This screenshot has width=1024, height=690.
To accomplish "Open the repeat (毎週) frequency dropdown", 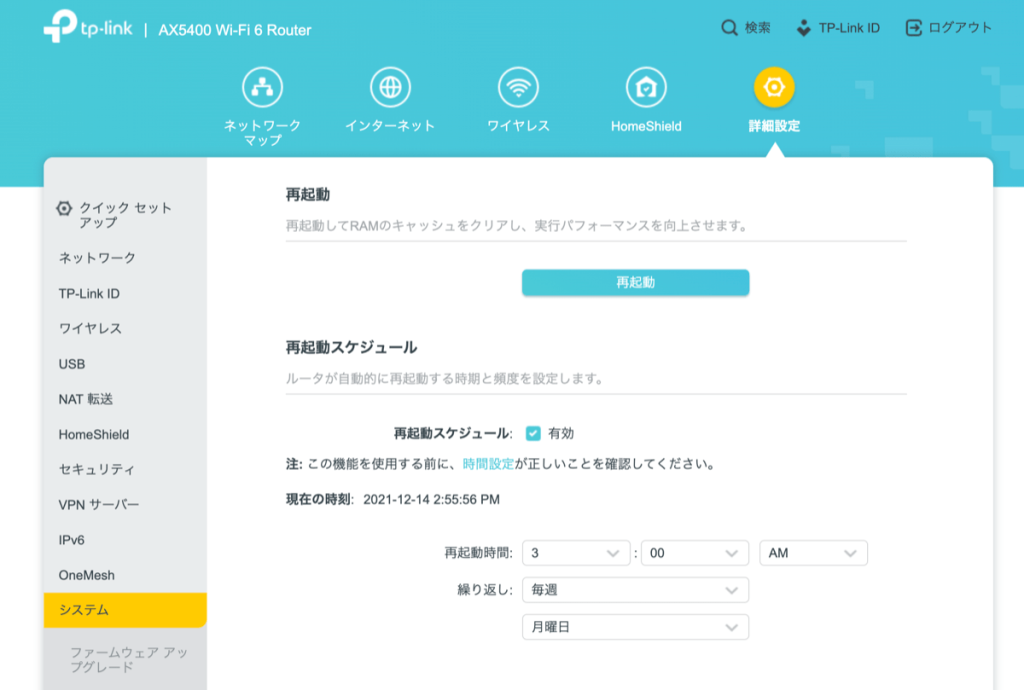I will (x=635, y=590).
